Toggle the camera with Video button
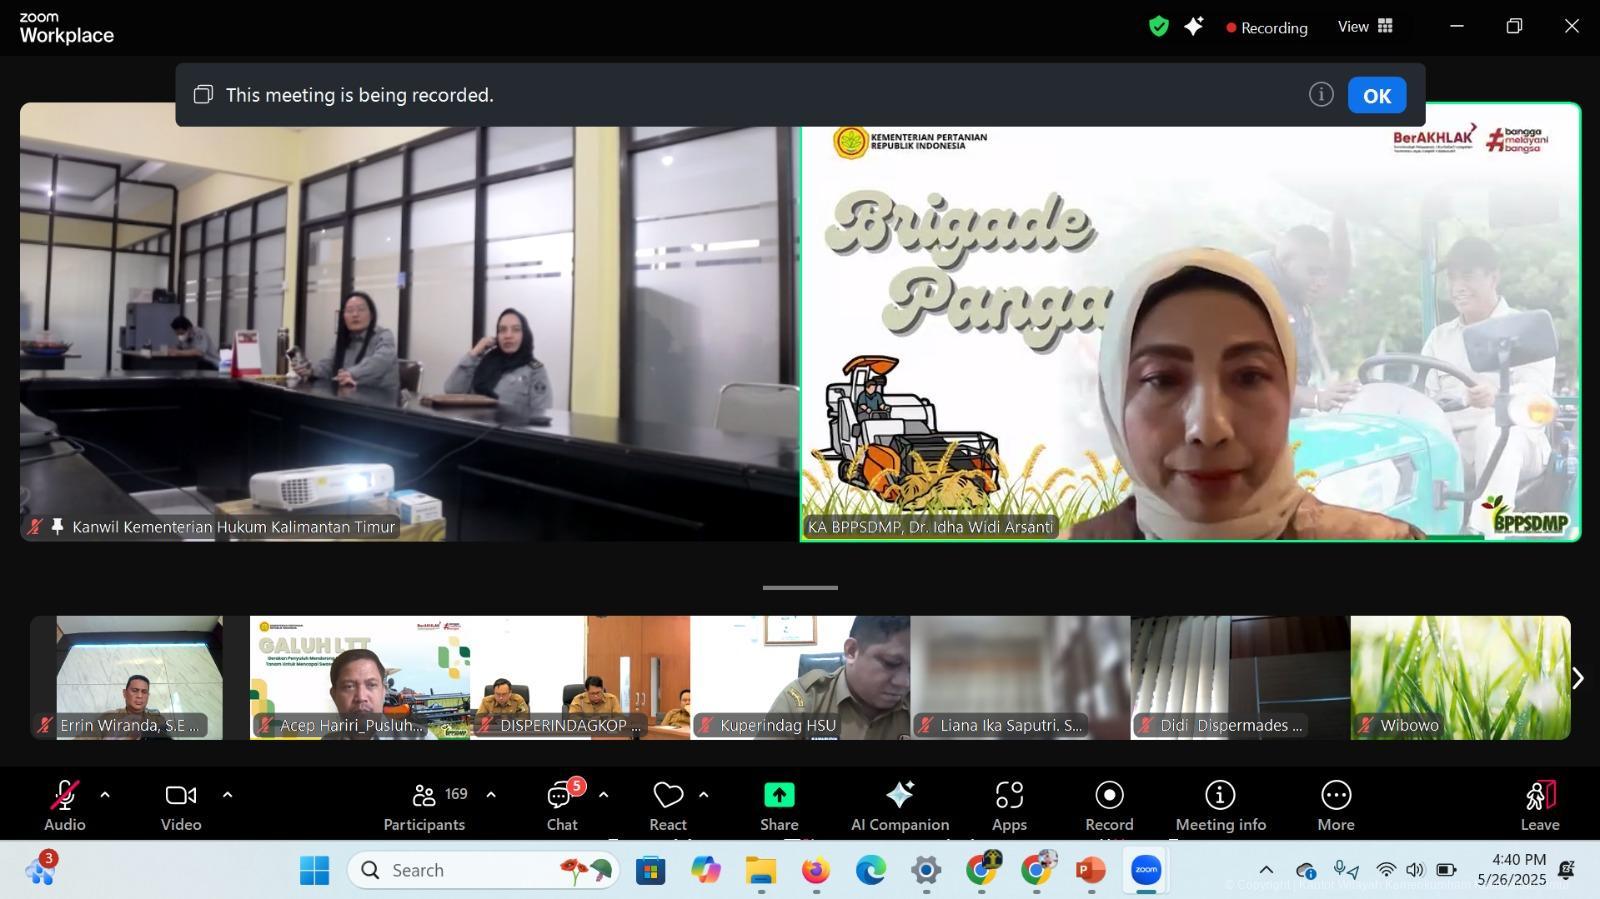Image resolution: width=1600 pixels, height=899 pixels. [181, 806]
